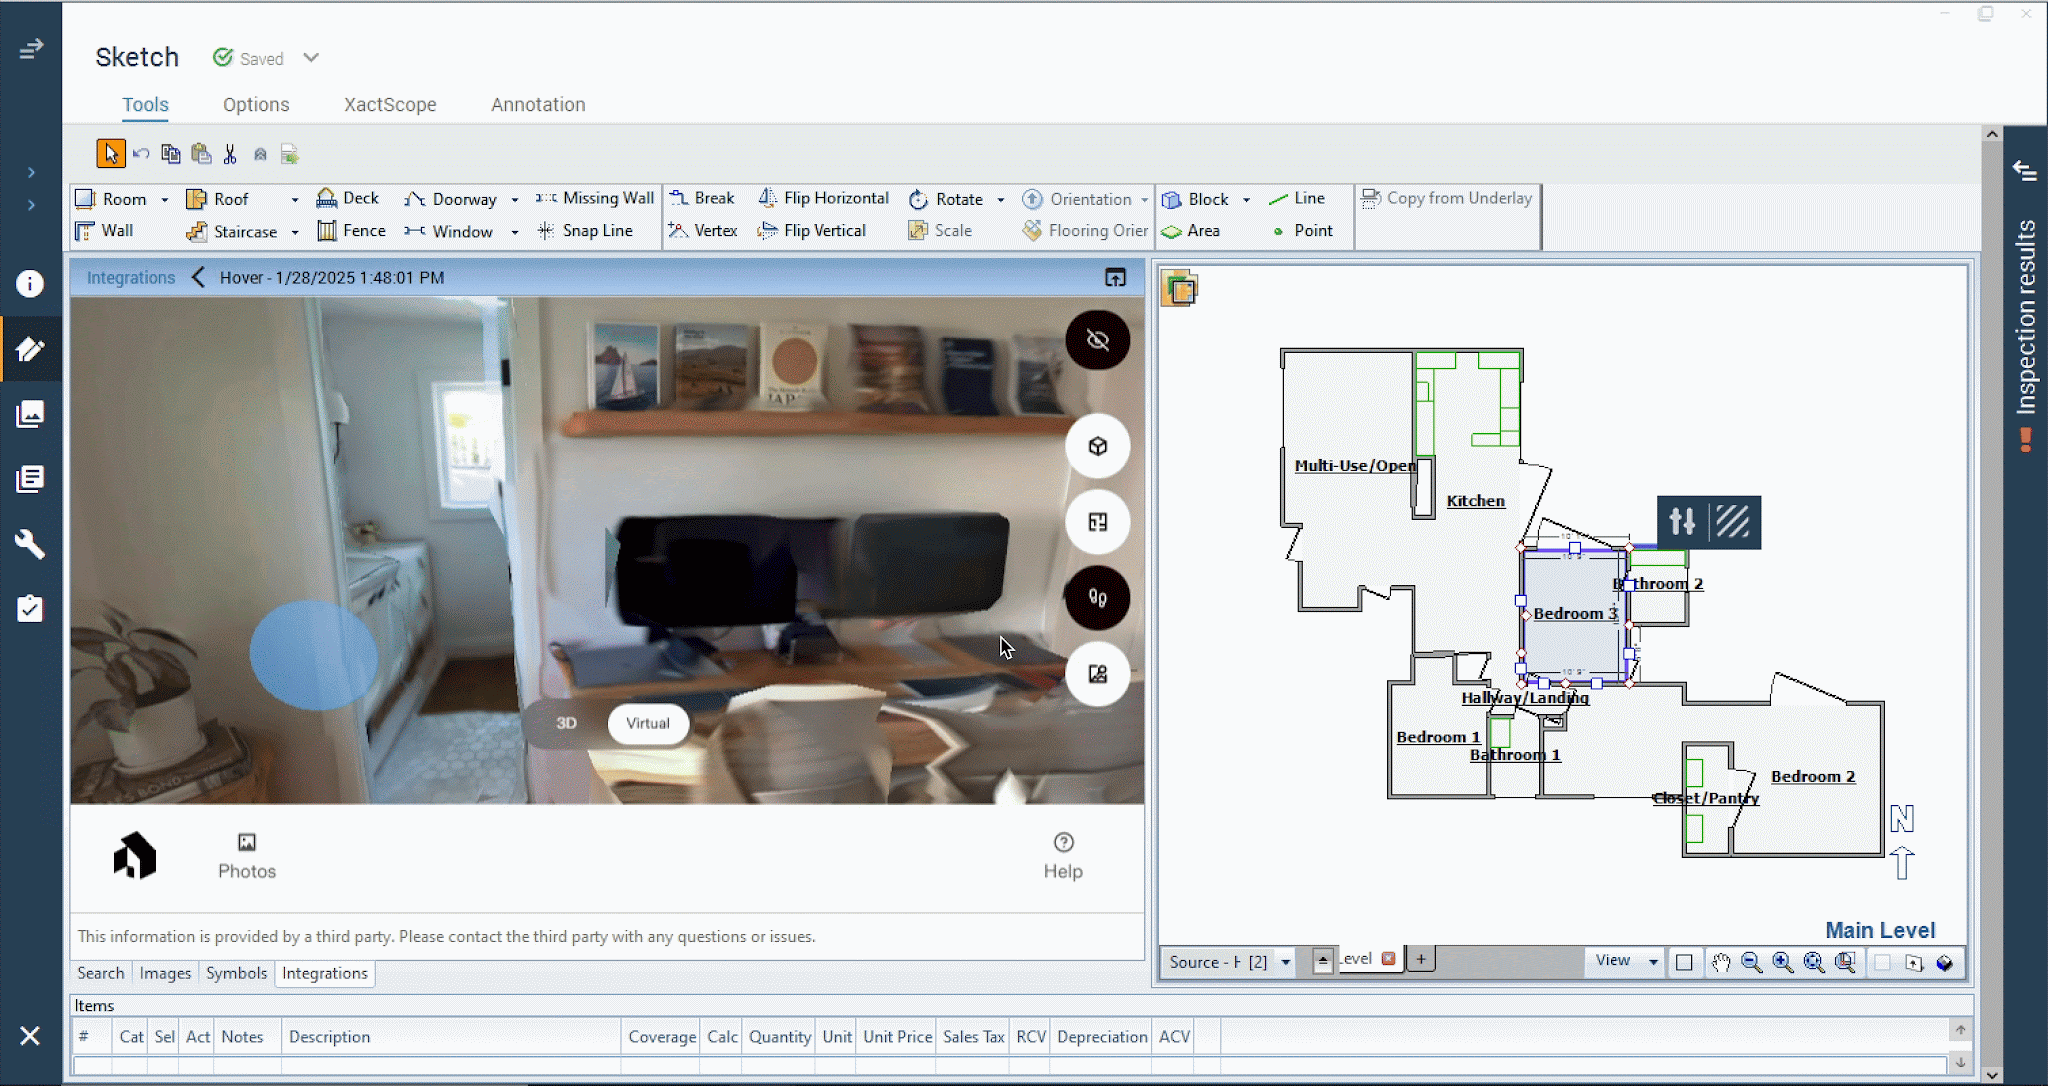2048x1086 pixels.
Task: Select the Bedroom 2 room label
Action: click(x=1813, y=777)
